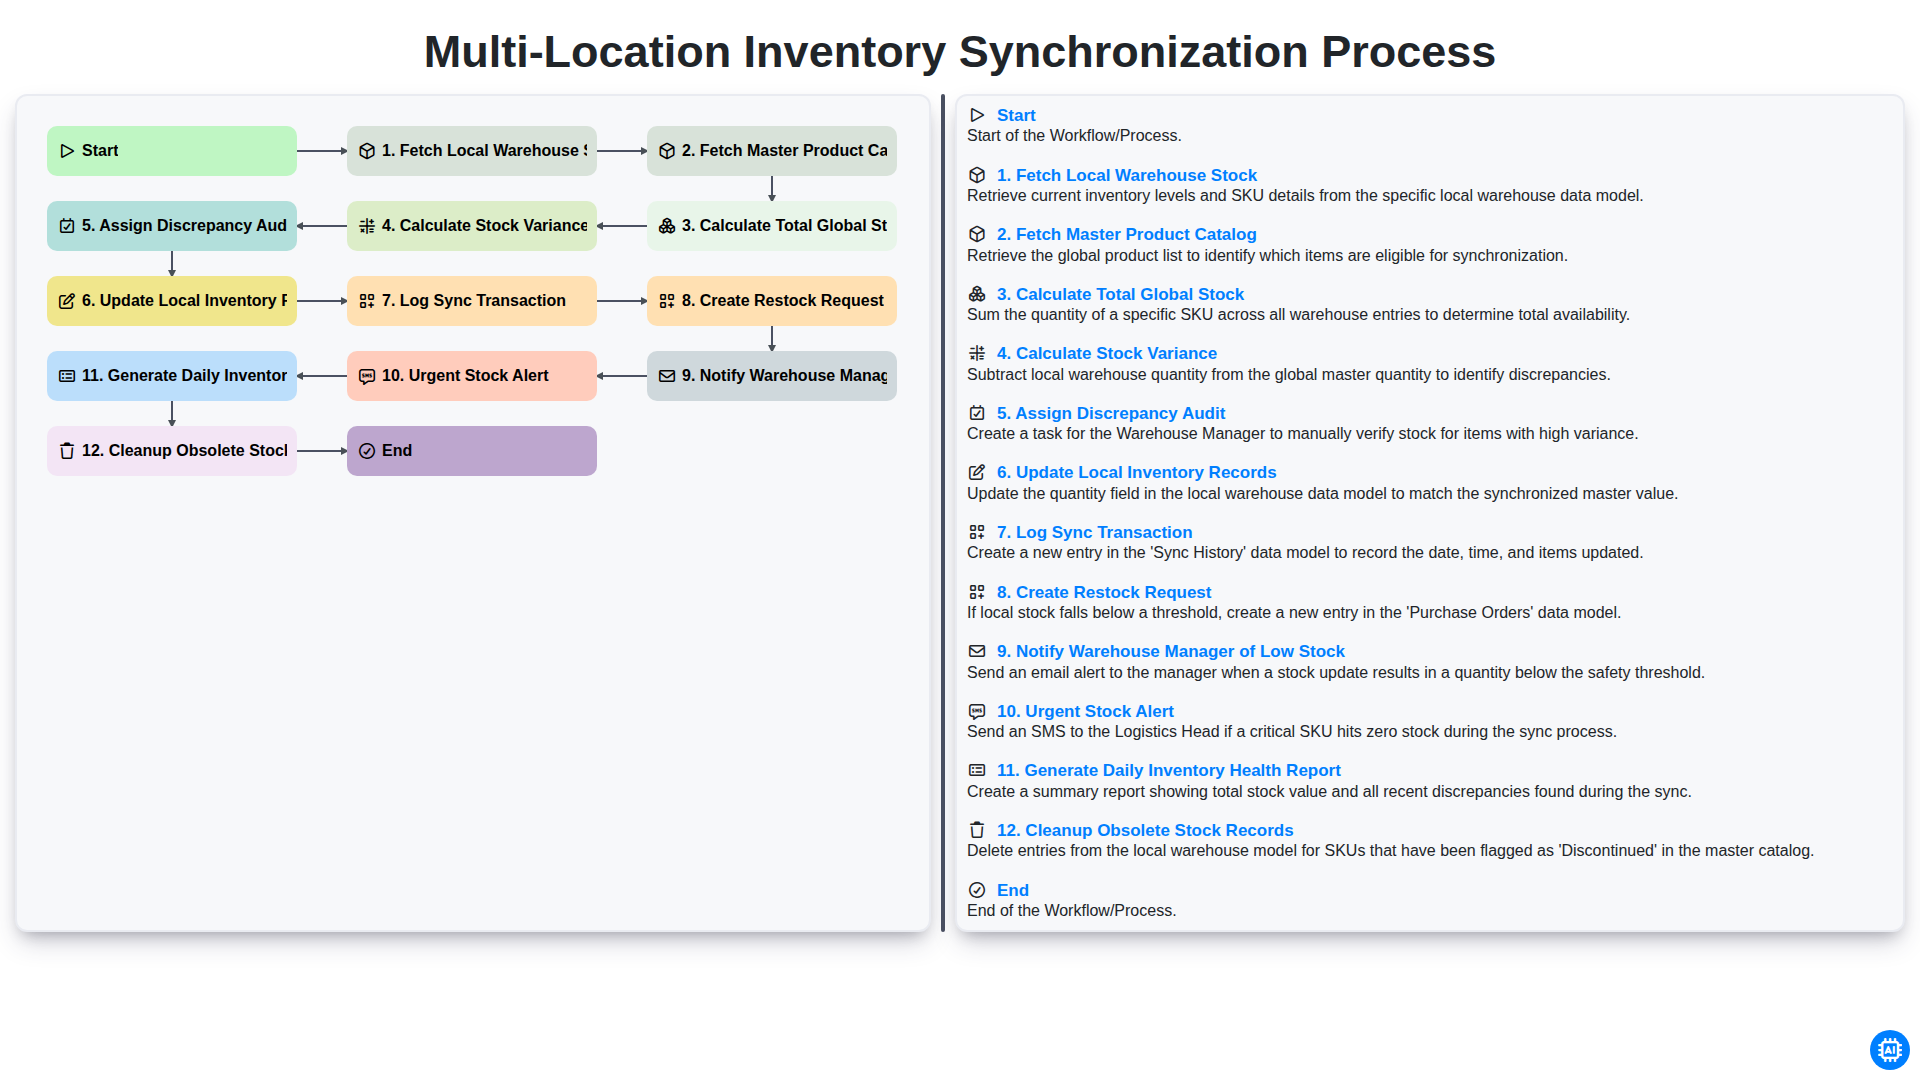Screen dimensions: 1920x1080
Task: Click the box icon in Fetch Local Warehouse node
Action: tap(367, 151)
